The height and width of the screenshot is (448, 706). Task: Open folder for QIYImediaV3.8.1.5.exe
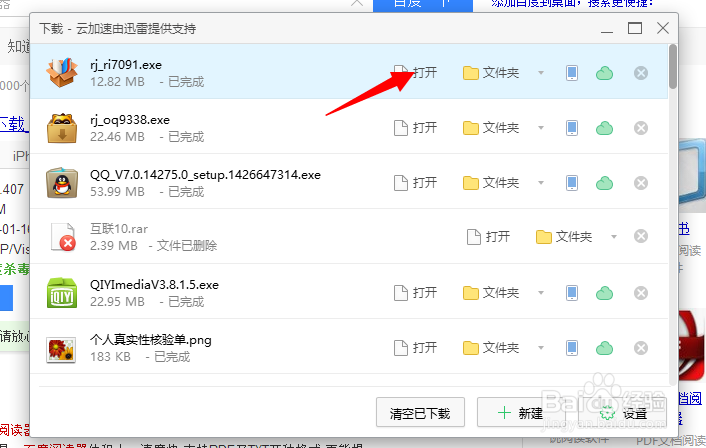point(491,293)
